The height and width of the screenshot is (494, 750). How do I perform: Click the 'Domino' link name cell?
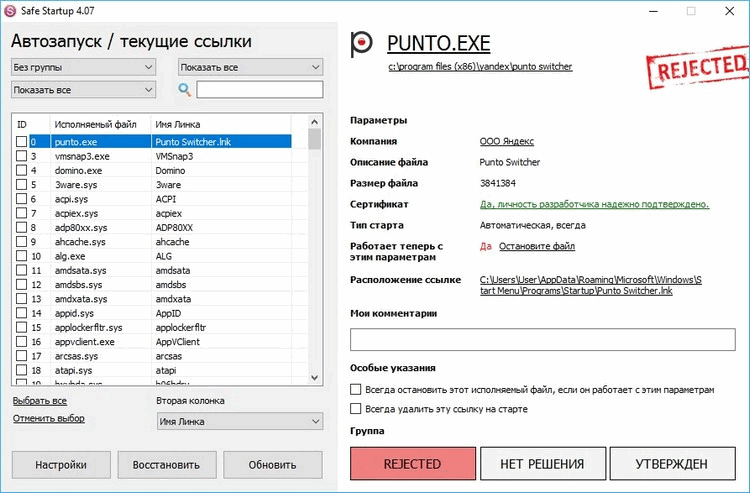pyautogui.click(x=221, y=170)
